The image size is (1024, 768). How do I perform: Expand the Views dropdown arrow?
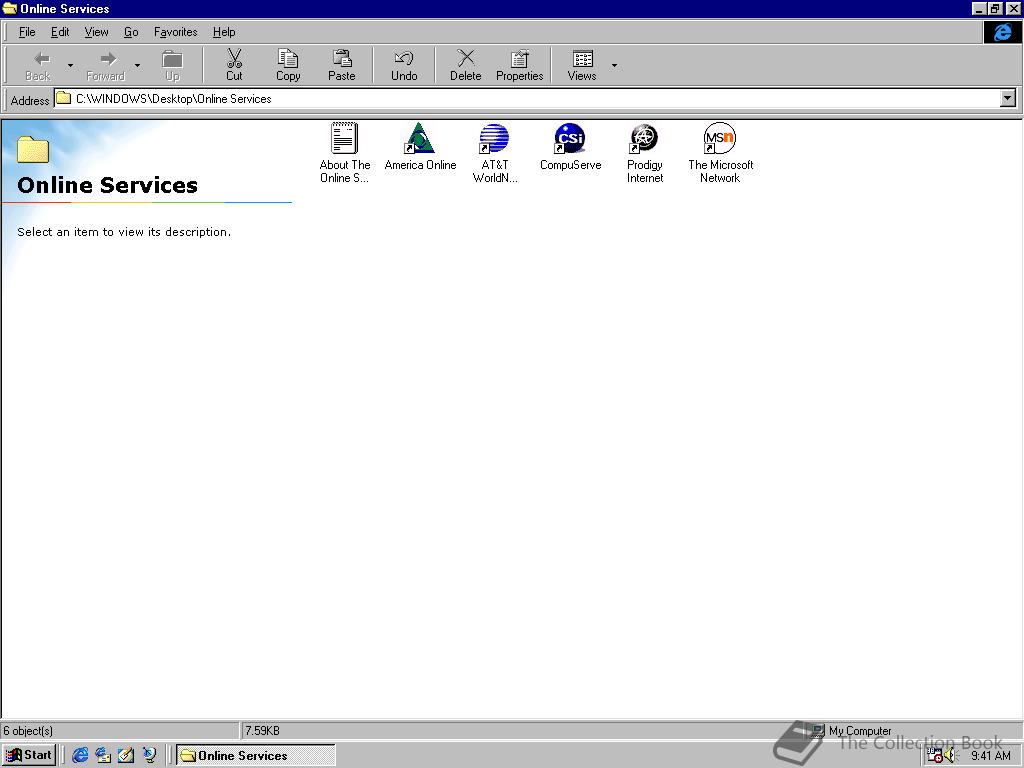click(615, 65)
